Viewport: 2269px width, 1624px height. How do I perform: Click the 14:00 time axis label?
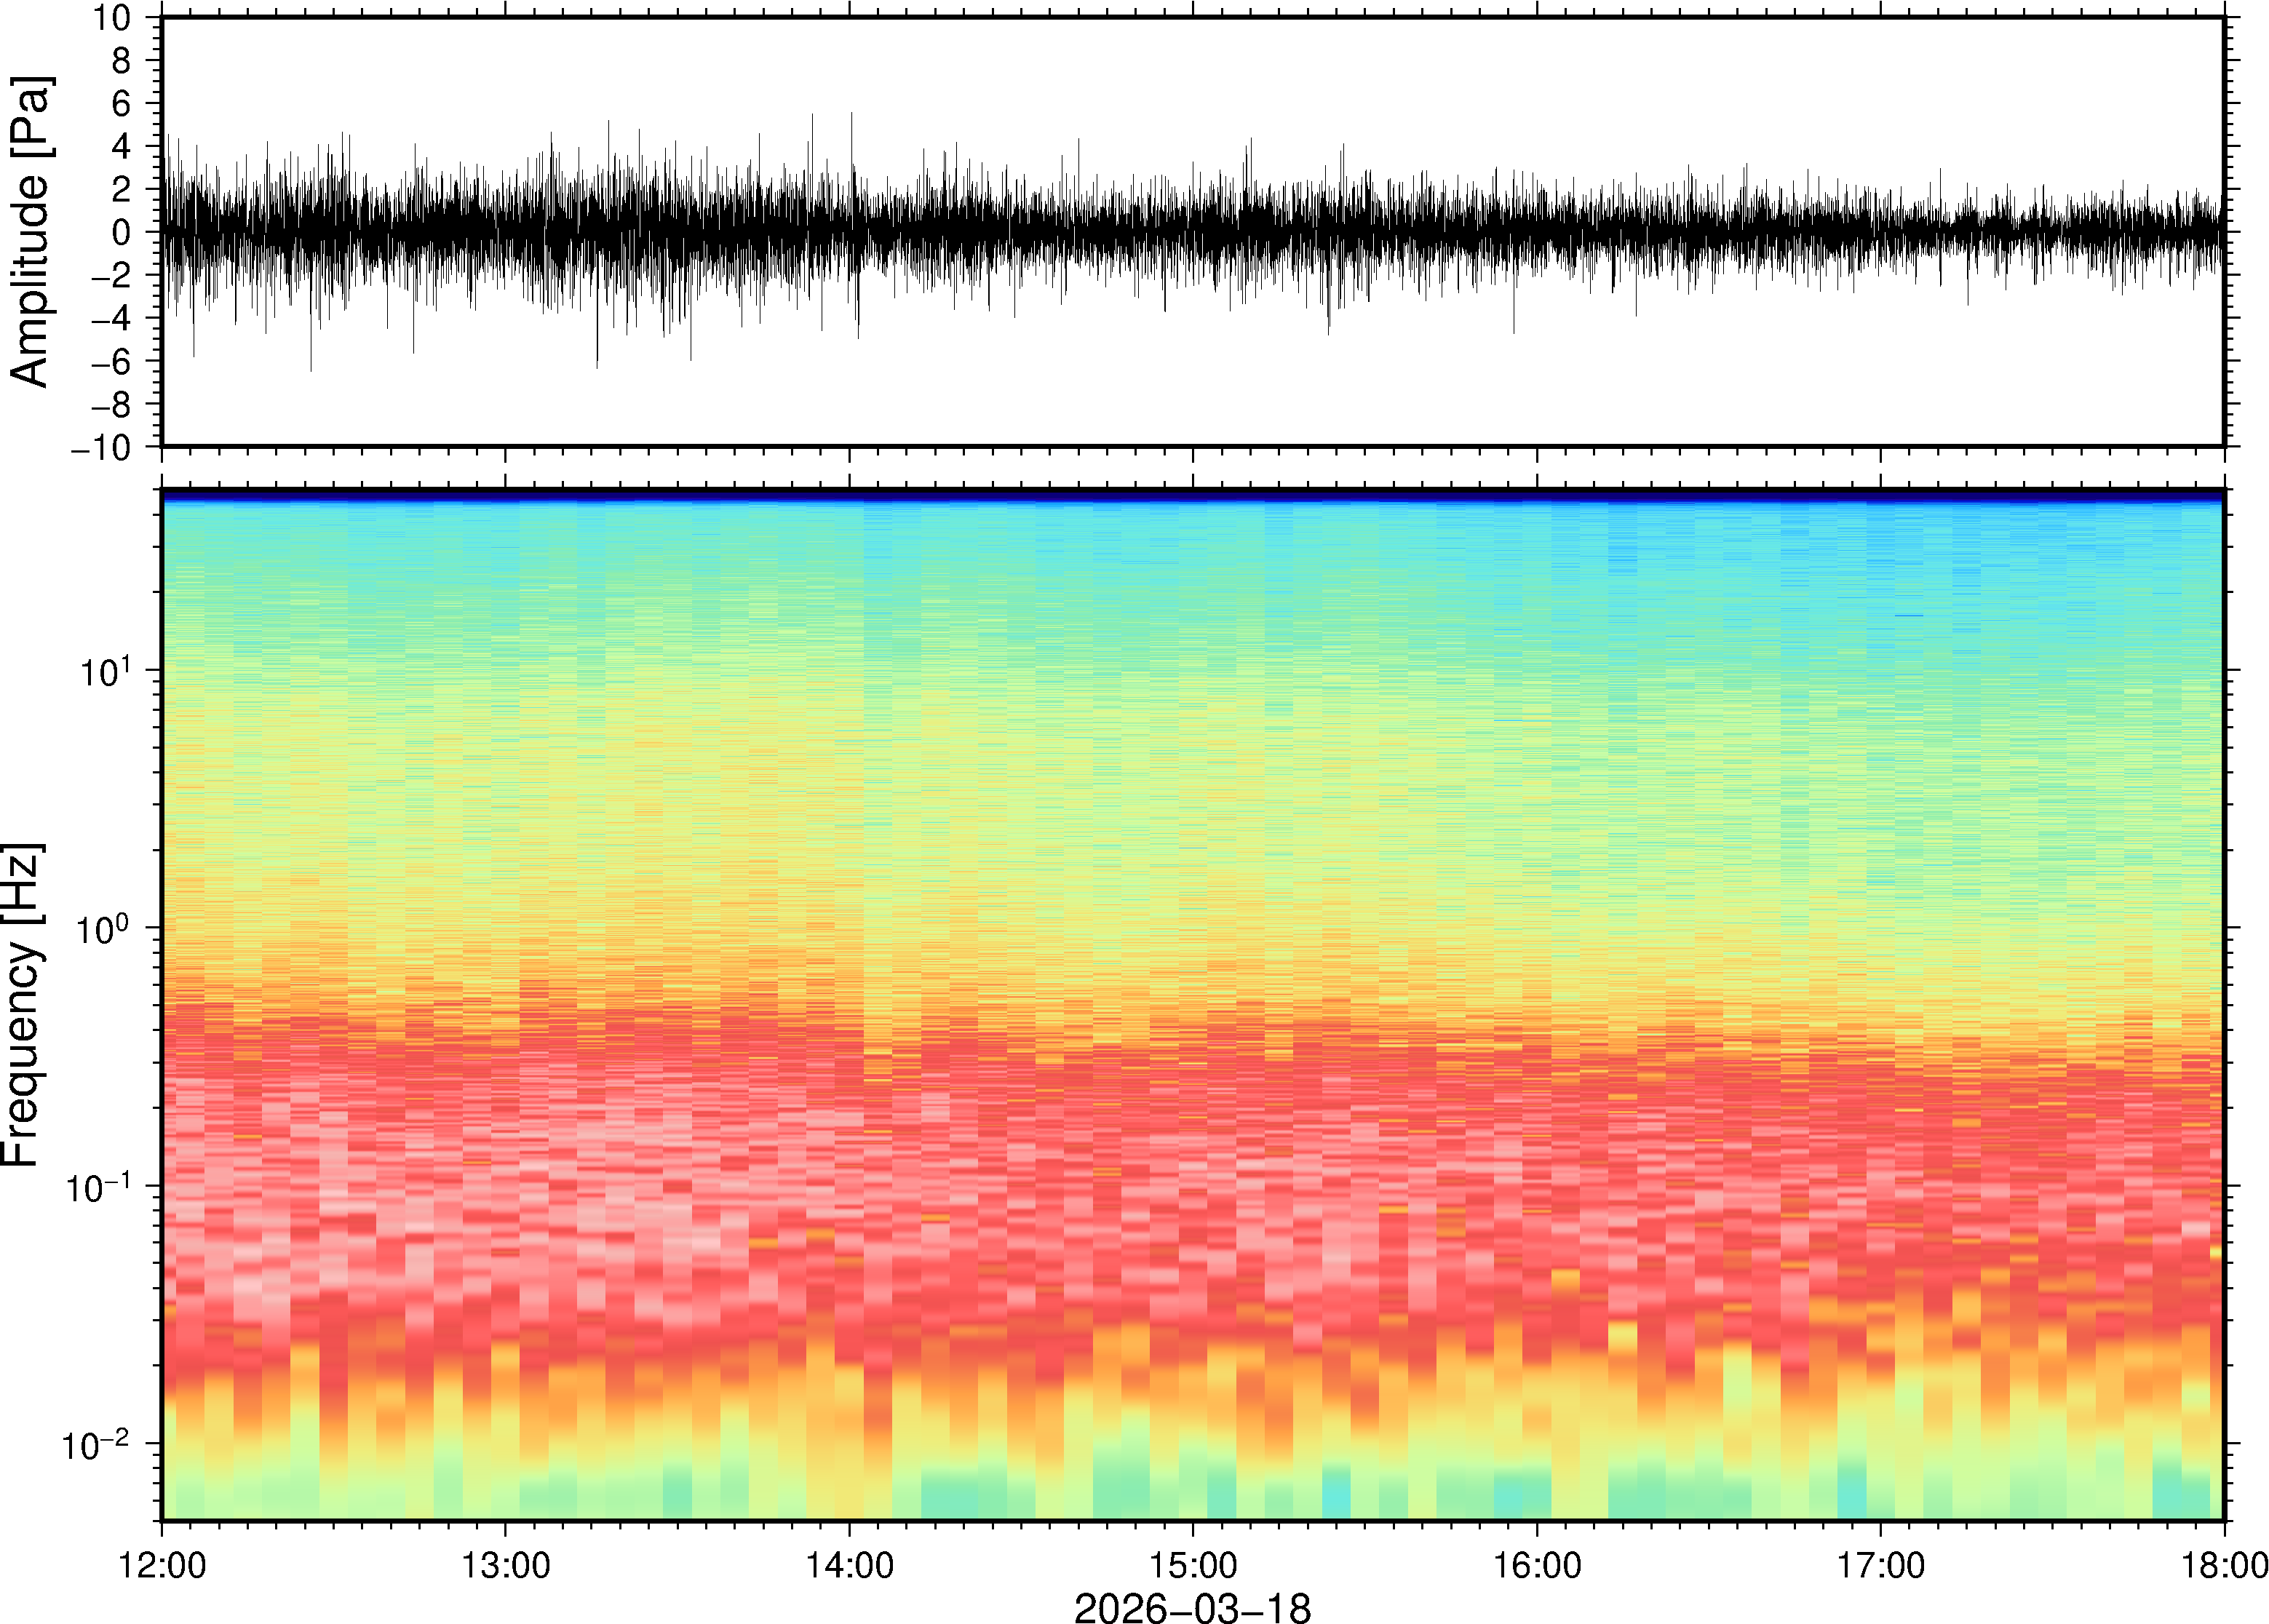[849, 1564]
